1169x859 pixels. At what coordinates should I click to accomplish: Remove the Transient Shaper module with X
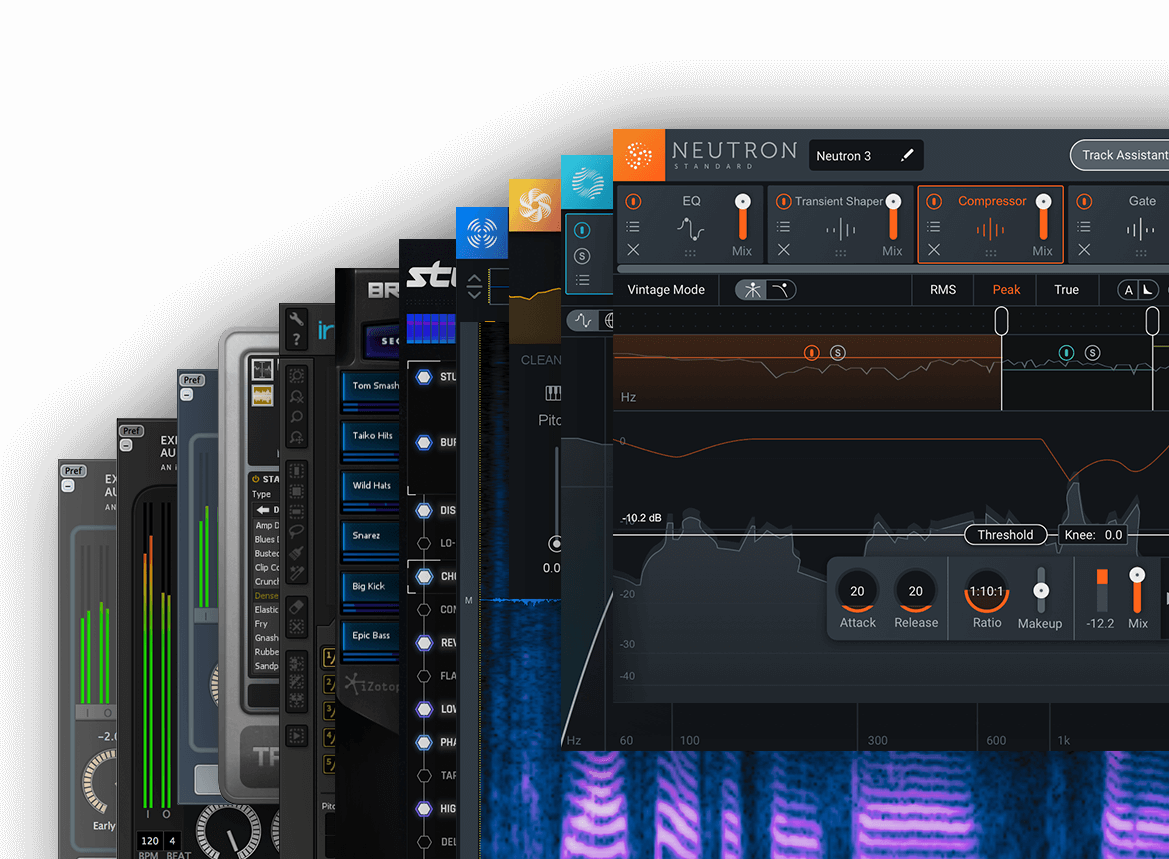[784, 250]
